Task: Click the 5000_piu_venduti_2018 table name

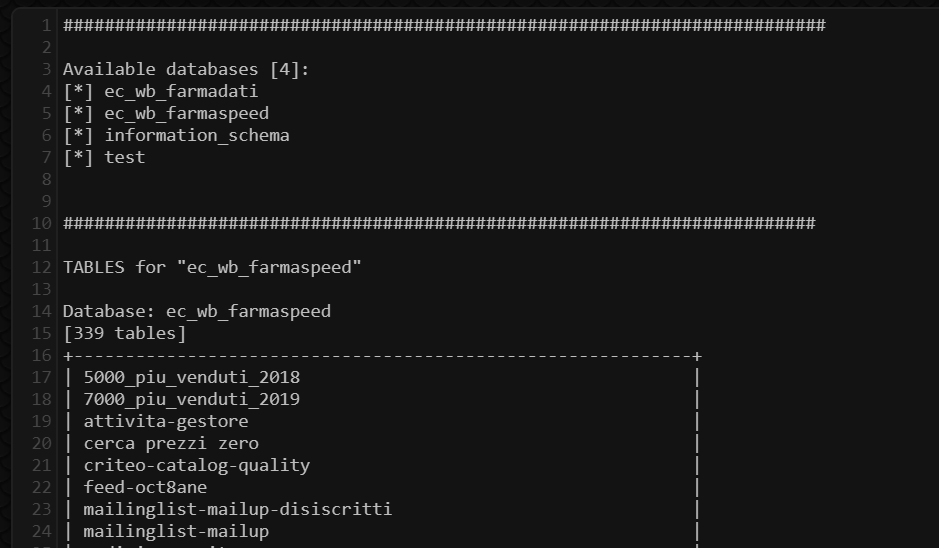Action: click(x=191, y=377)
